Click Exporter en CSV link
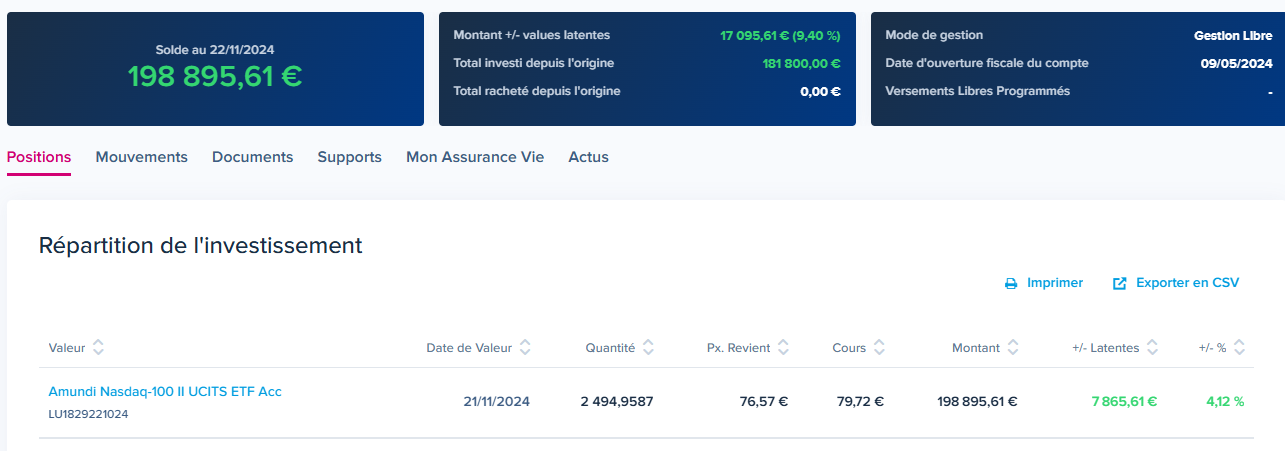Screen dimensions: 1285x451 1187,283
